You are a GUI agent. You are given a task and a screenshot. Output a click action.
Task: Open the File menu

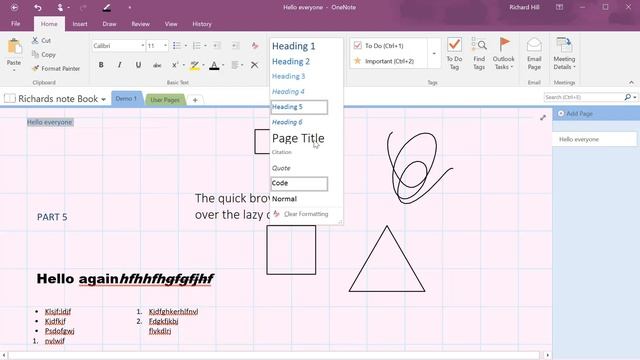(x=16, y=24)
